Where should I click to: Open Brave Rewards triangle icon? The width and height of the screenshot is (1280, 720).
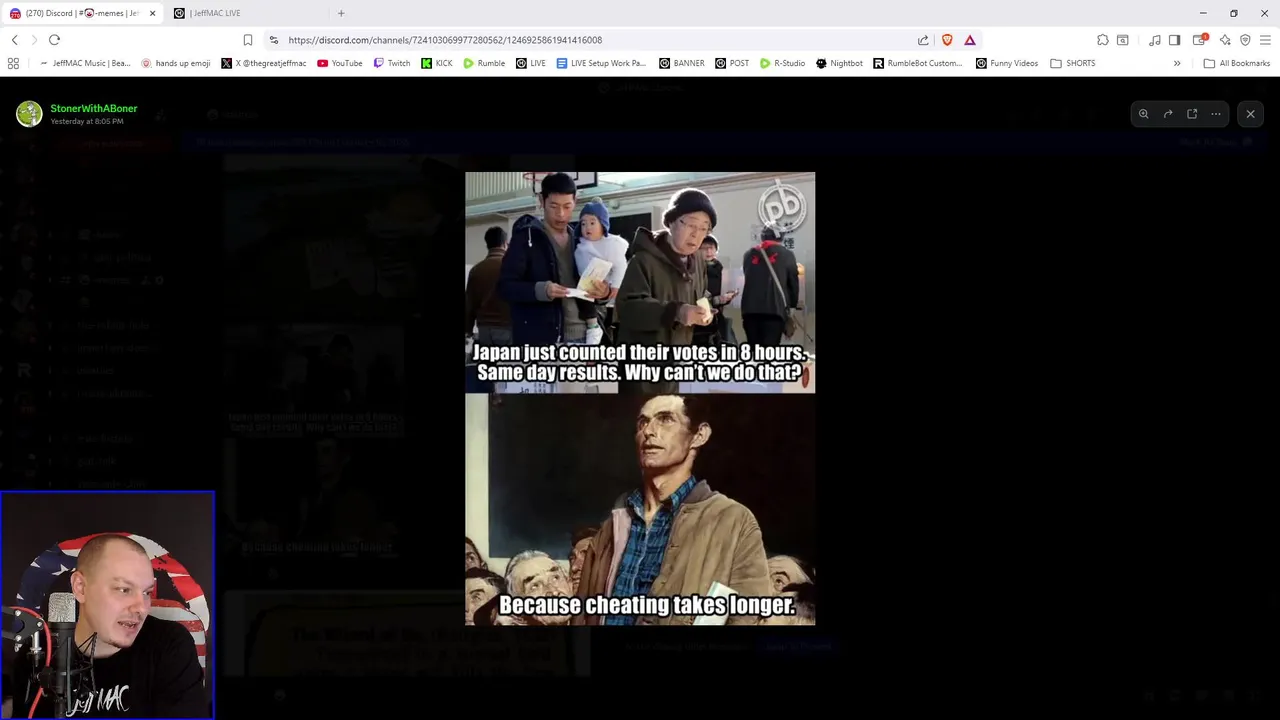coord(970,40)
